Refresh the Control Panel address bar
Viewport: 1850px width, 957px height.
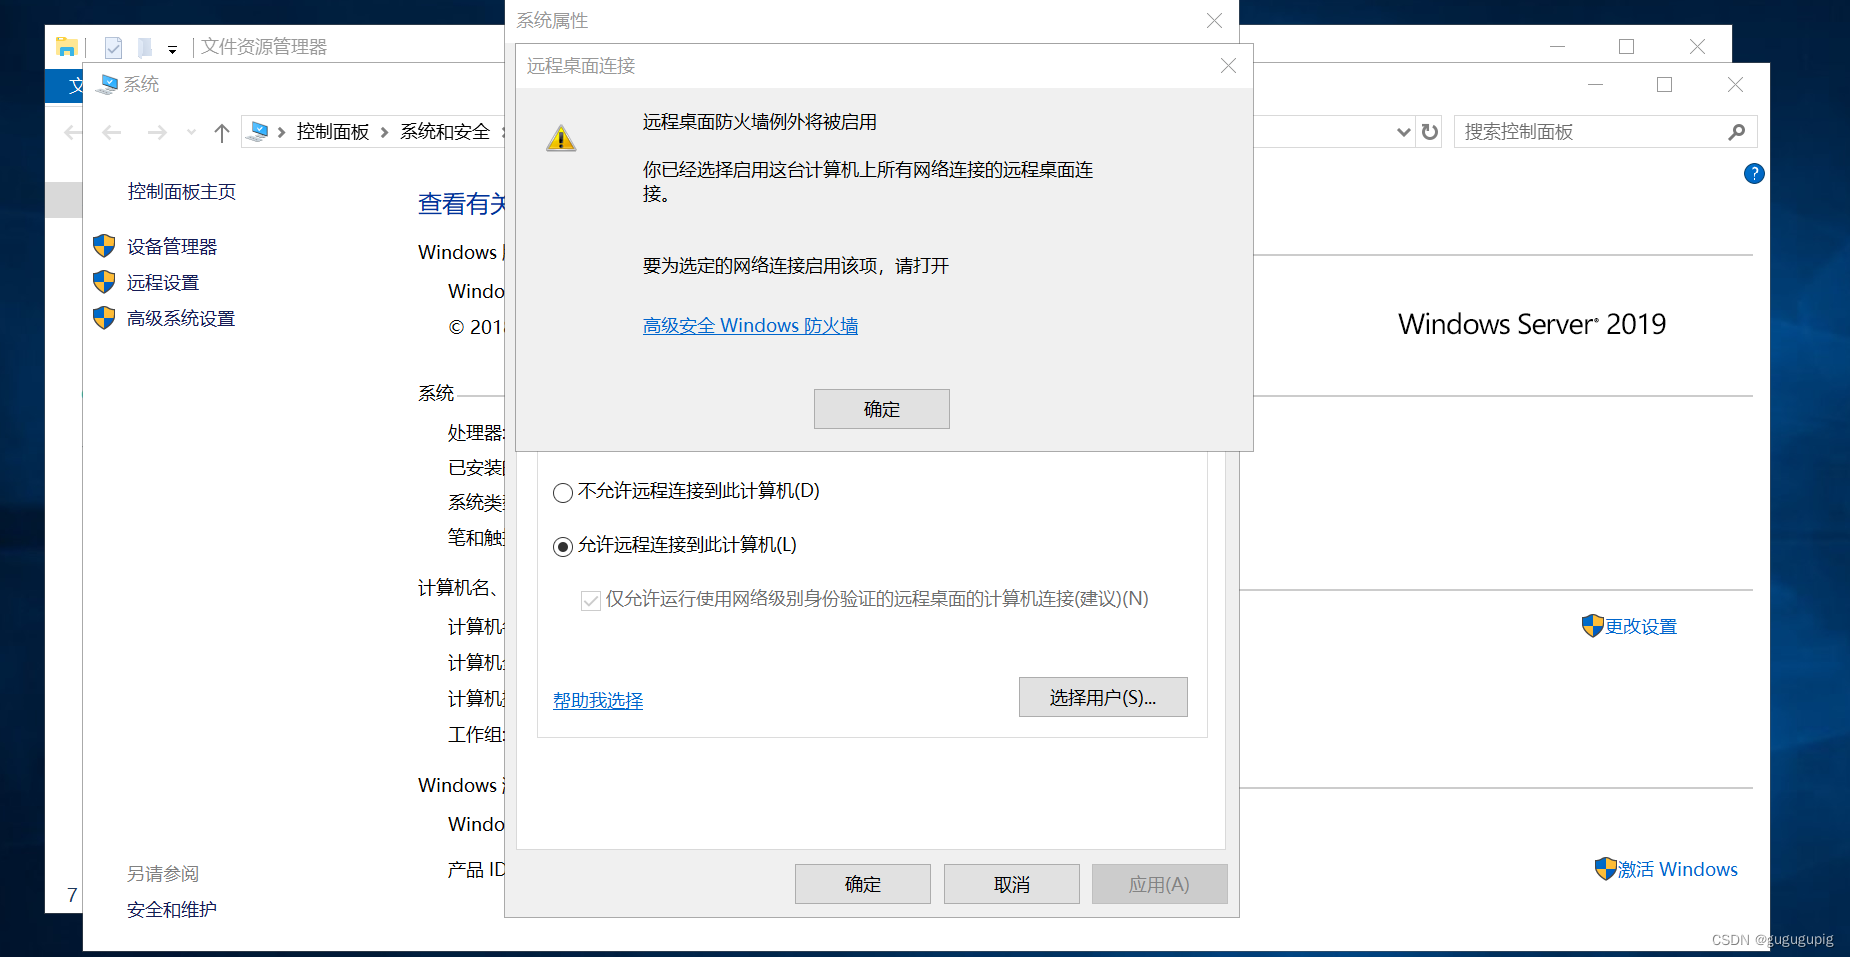[x=1430, y=132]
